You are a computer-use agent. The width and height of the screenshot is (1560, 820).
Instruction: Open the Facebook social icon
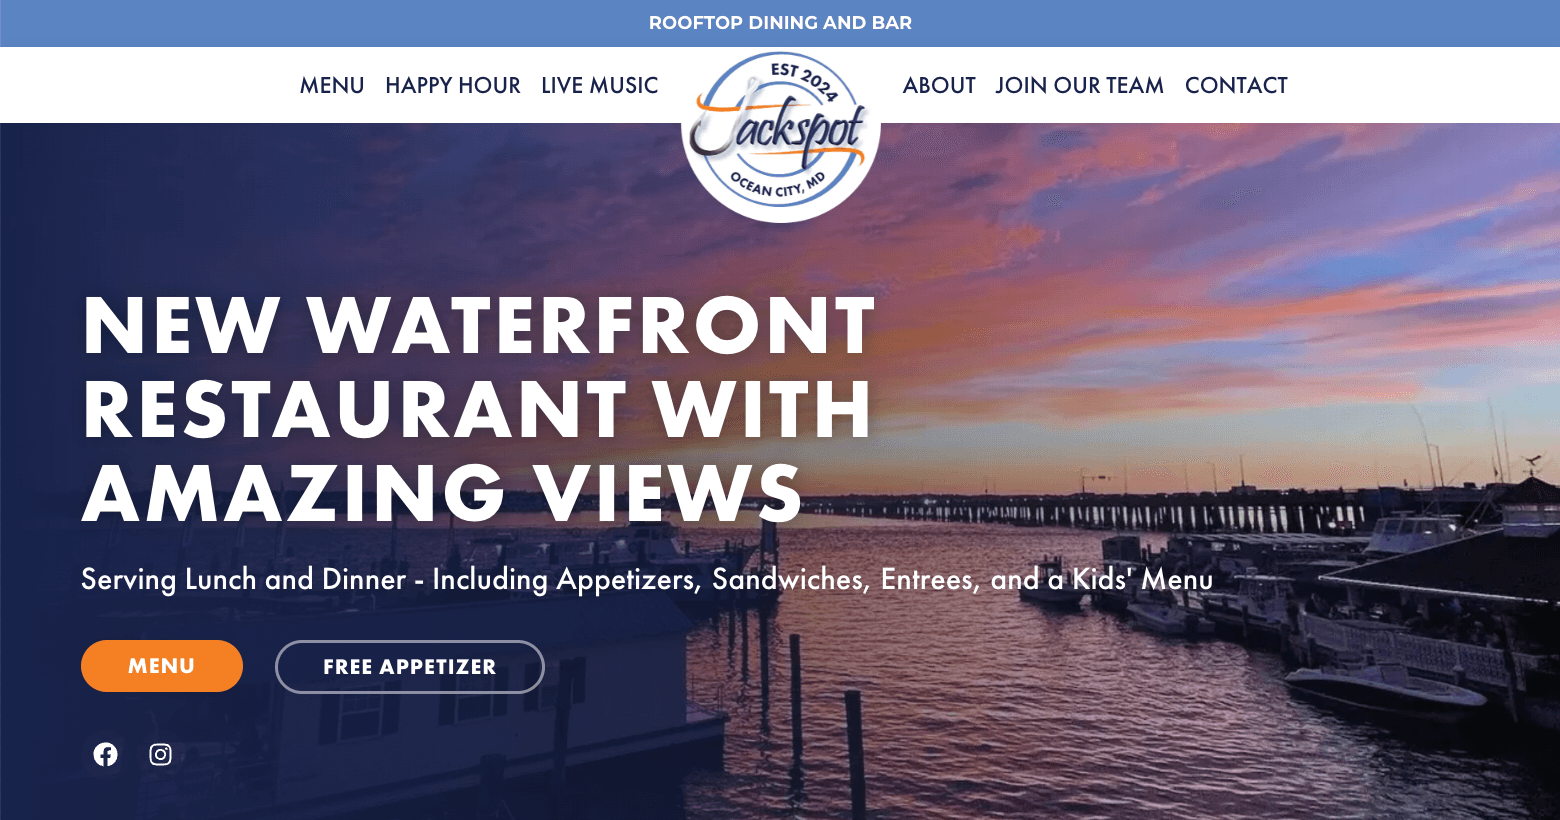point(105,754)
